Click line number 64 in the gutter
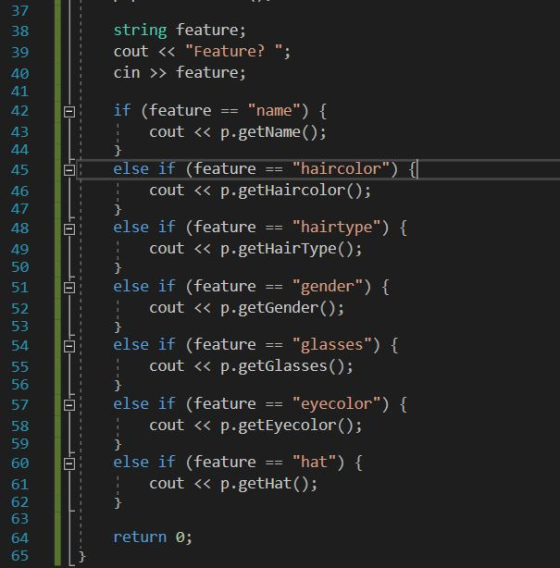This screenshot has width=560, height=568. click(20, 538)
